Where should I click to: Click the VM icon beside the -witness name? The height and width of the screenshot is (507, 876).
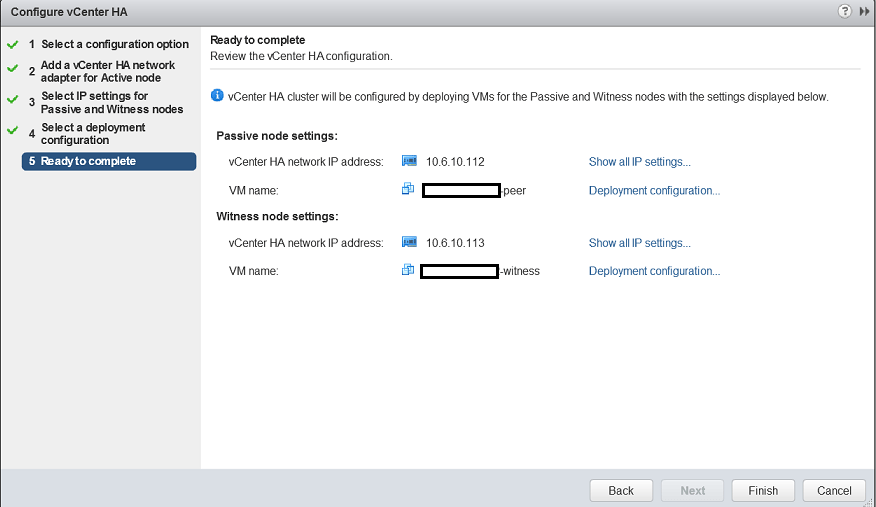pyautogui.click(x=408, y=270)
